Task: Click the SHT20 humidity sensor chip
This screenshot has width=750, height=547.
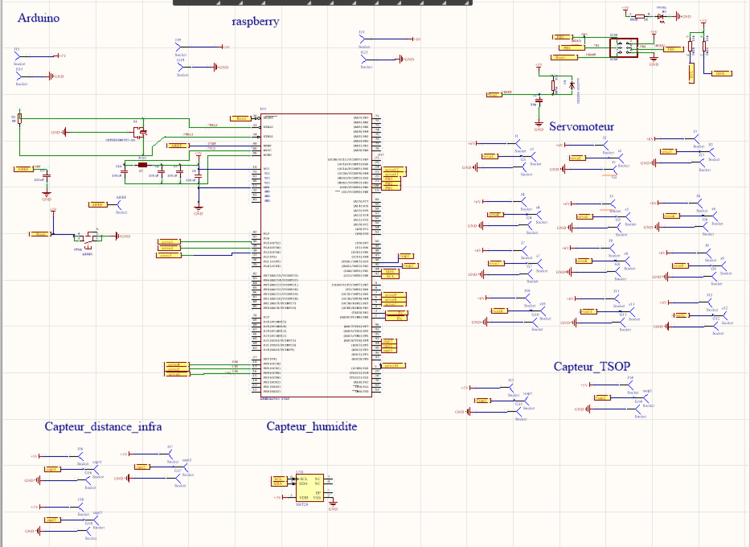Action: pyautogui.click(x=311, y=486)
